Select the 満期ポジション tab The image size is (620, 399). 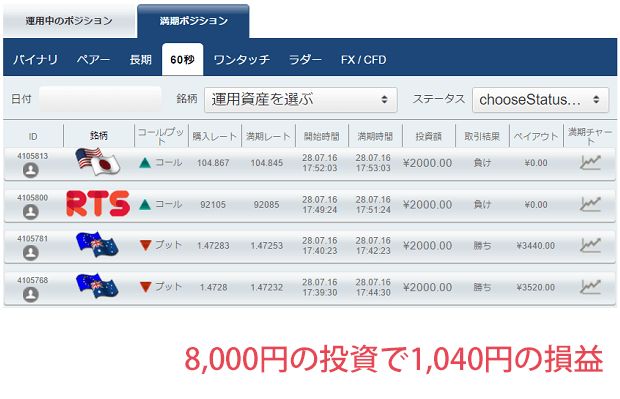tap(193, 21)
